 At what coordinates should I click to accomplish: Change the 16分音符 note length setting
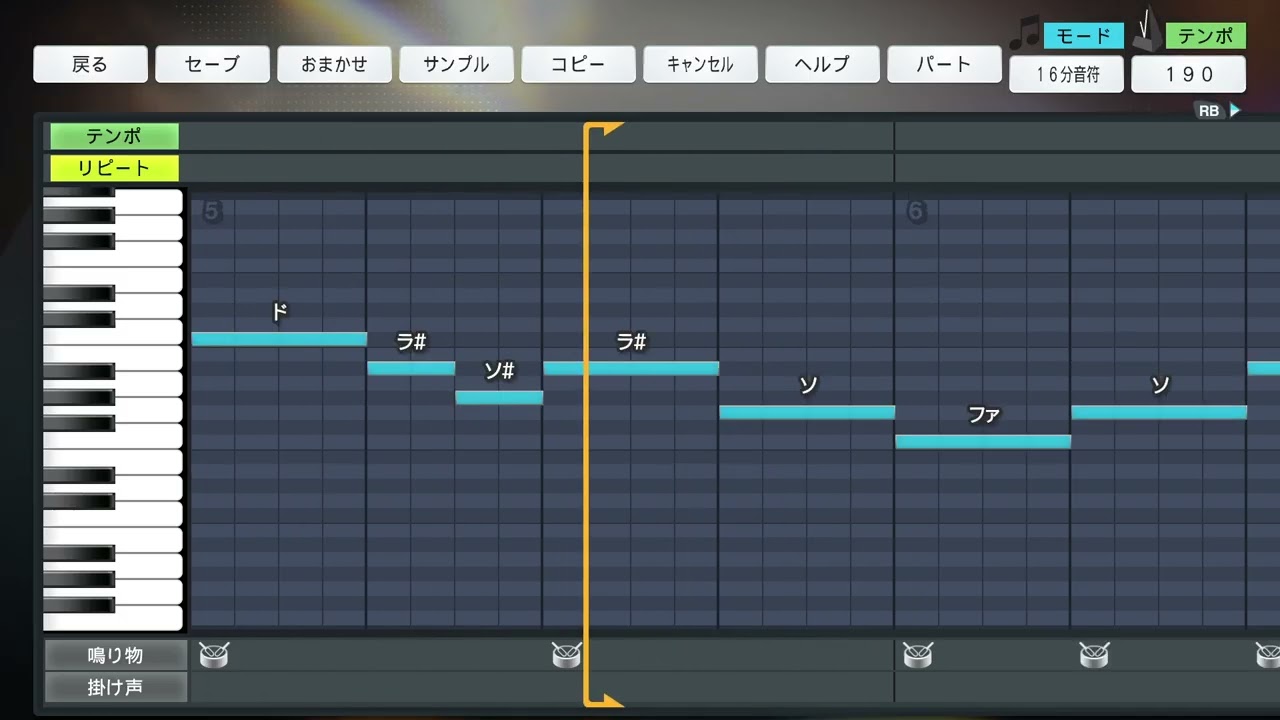pos(1067,75)
